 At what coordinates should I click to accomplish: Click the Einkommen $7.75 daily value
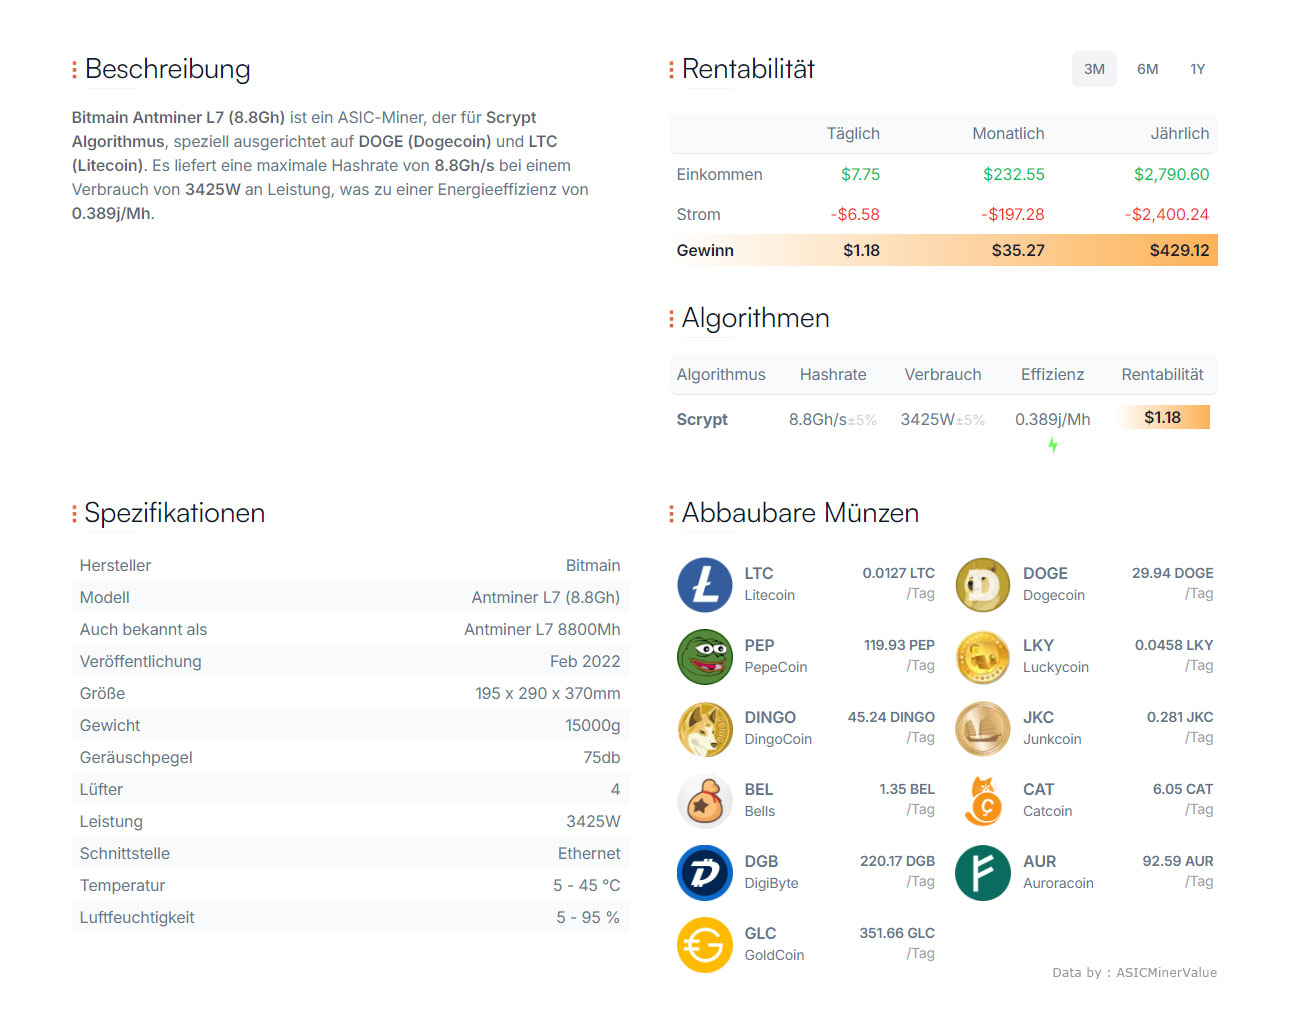860,174
